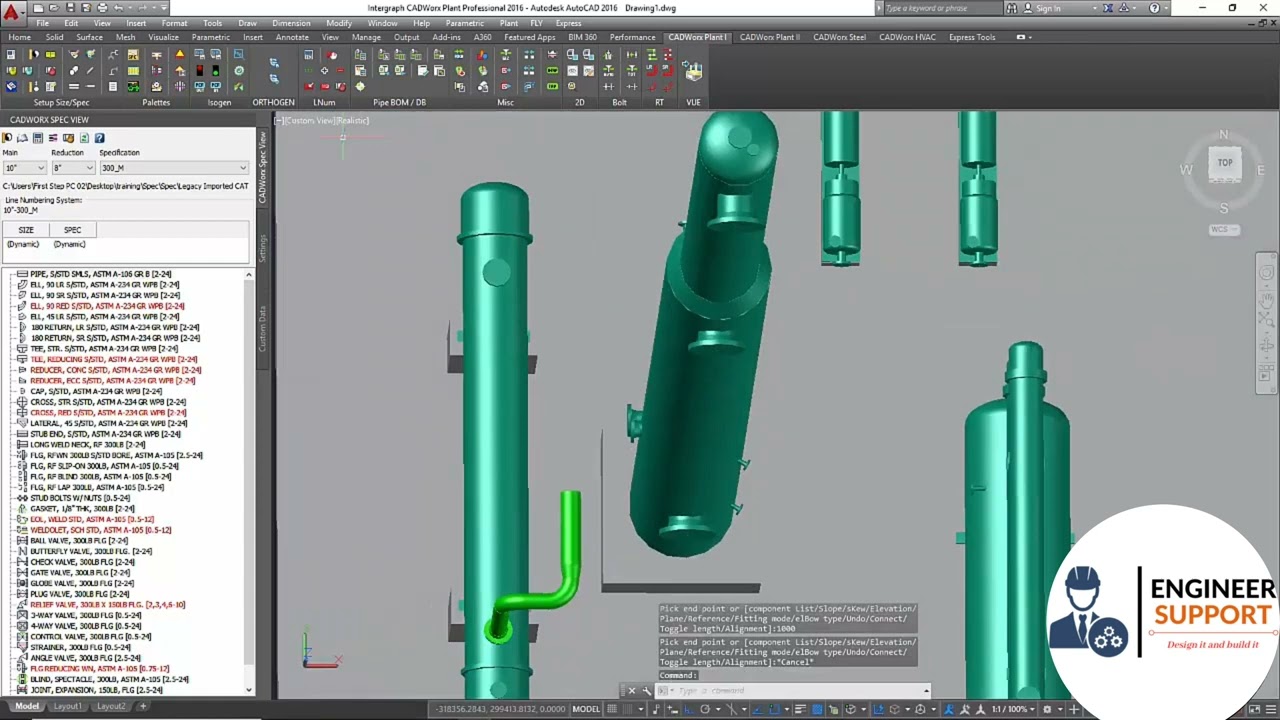
Task: Open the Layout1 tab
Action: point(67,706)
